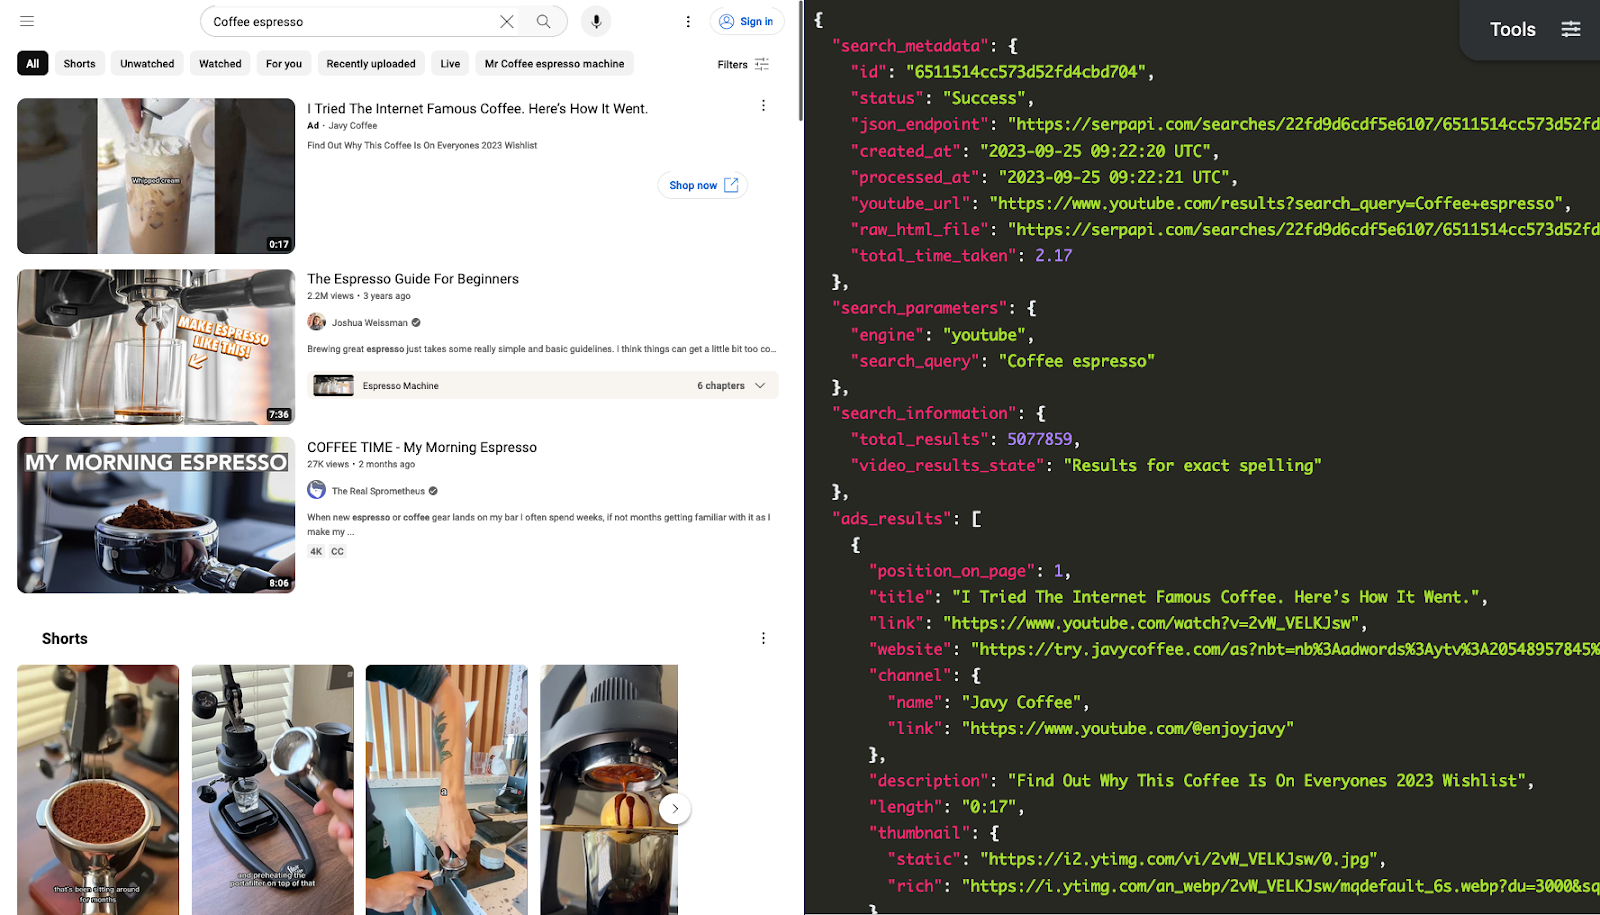This screenshot has width=1600, height=915.
Task: Open Short captioned 'that's been sitting around'
Action: [x=98, y=790]
